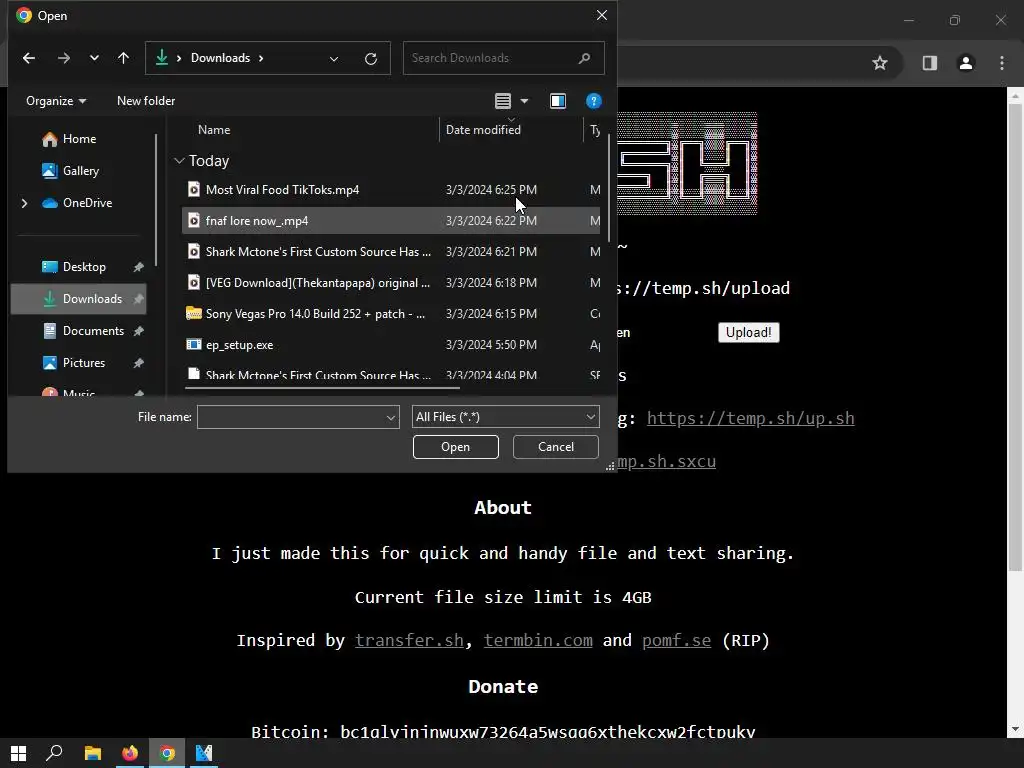This screenshot has width=1024, height=768.
Task: Click the Search Downloads field
Action: [503, 58]
